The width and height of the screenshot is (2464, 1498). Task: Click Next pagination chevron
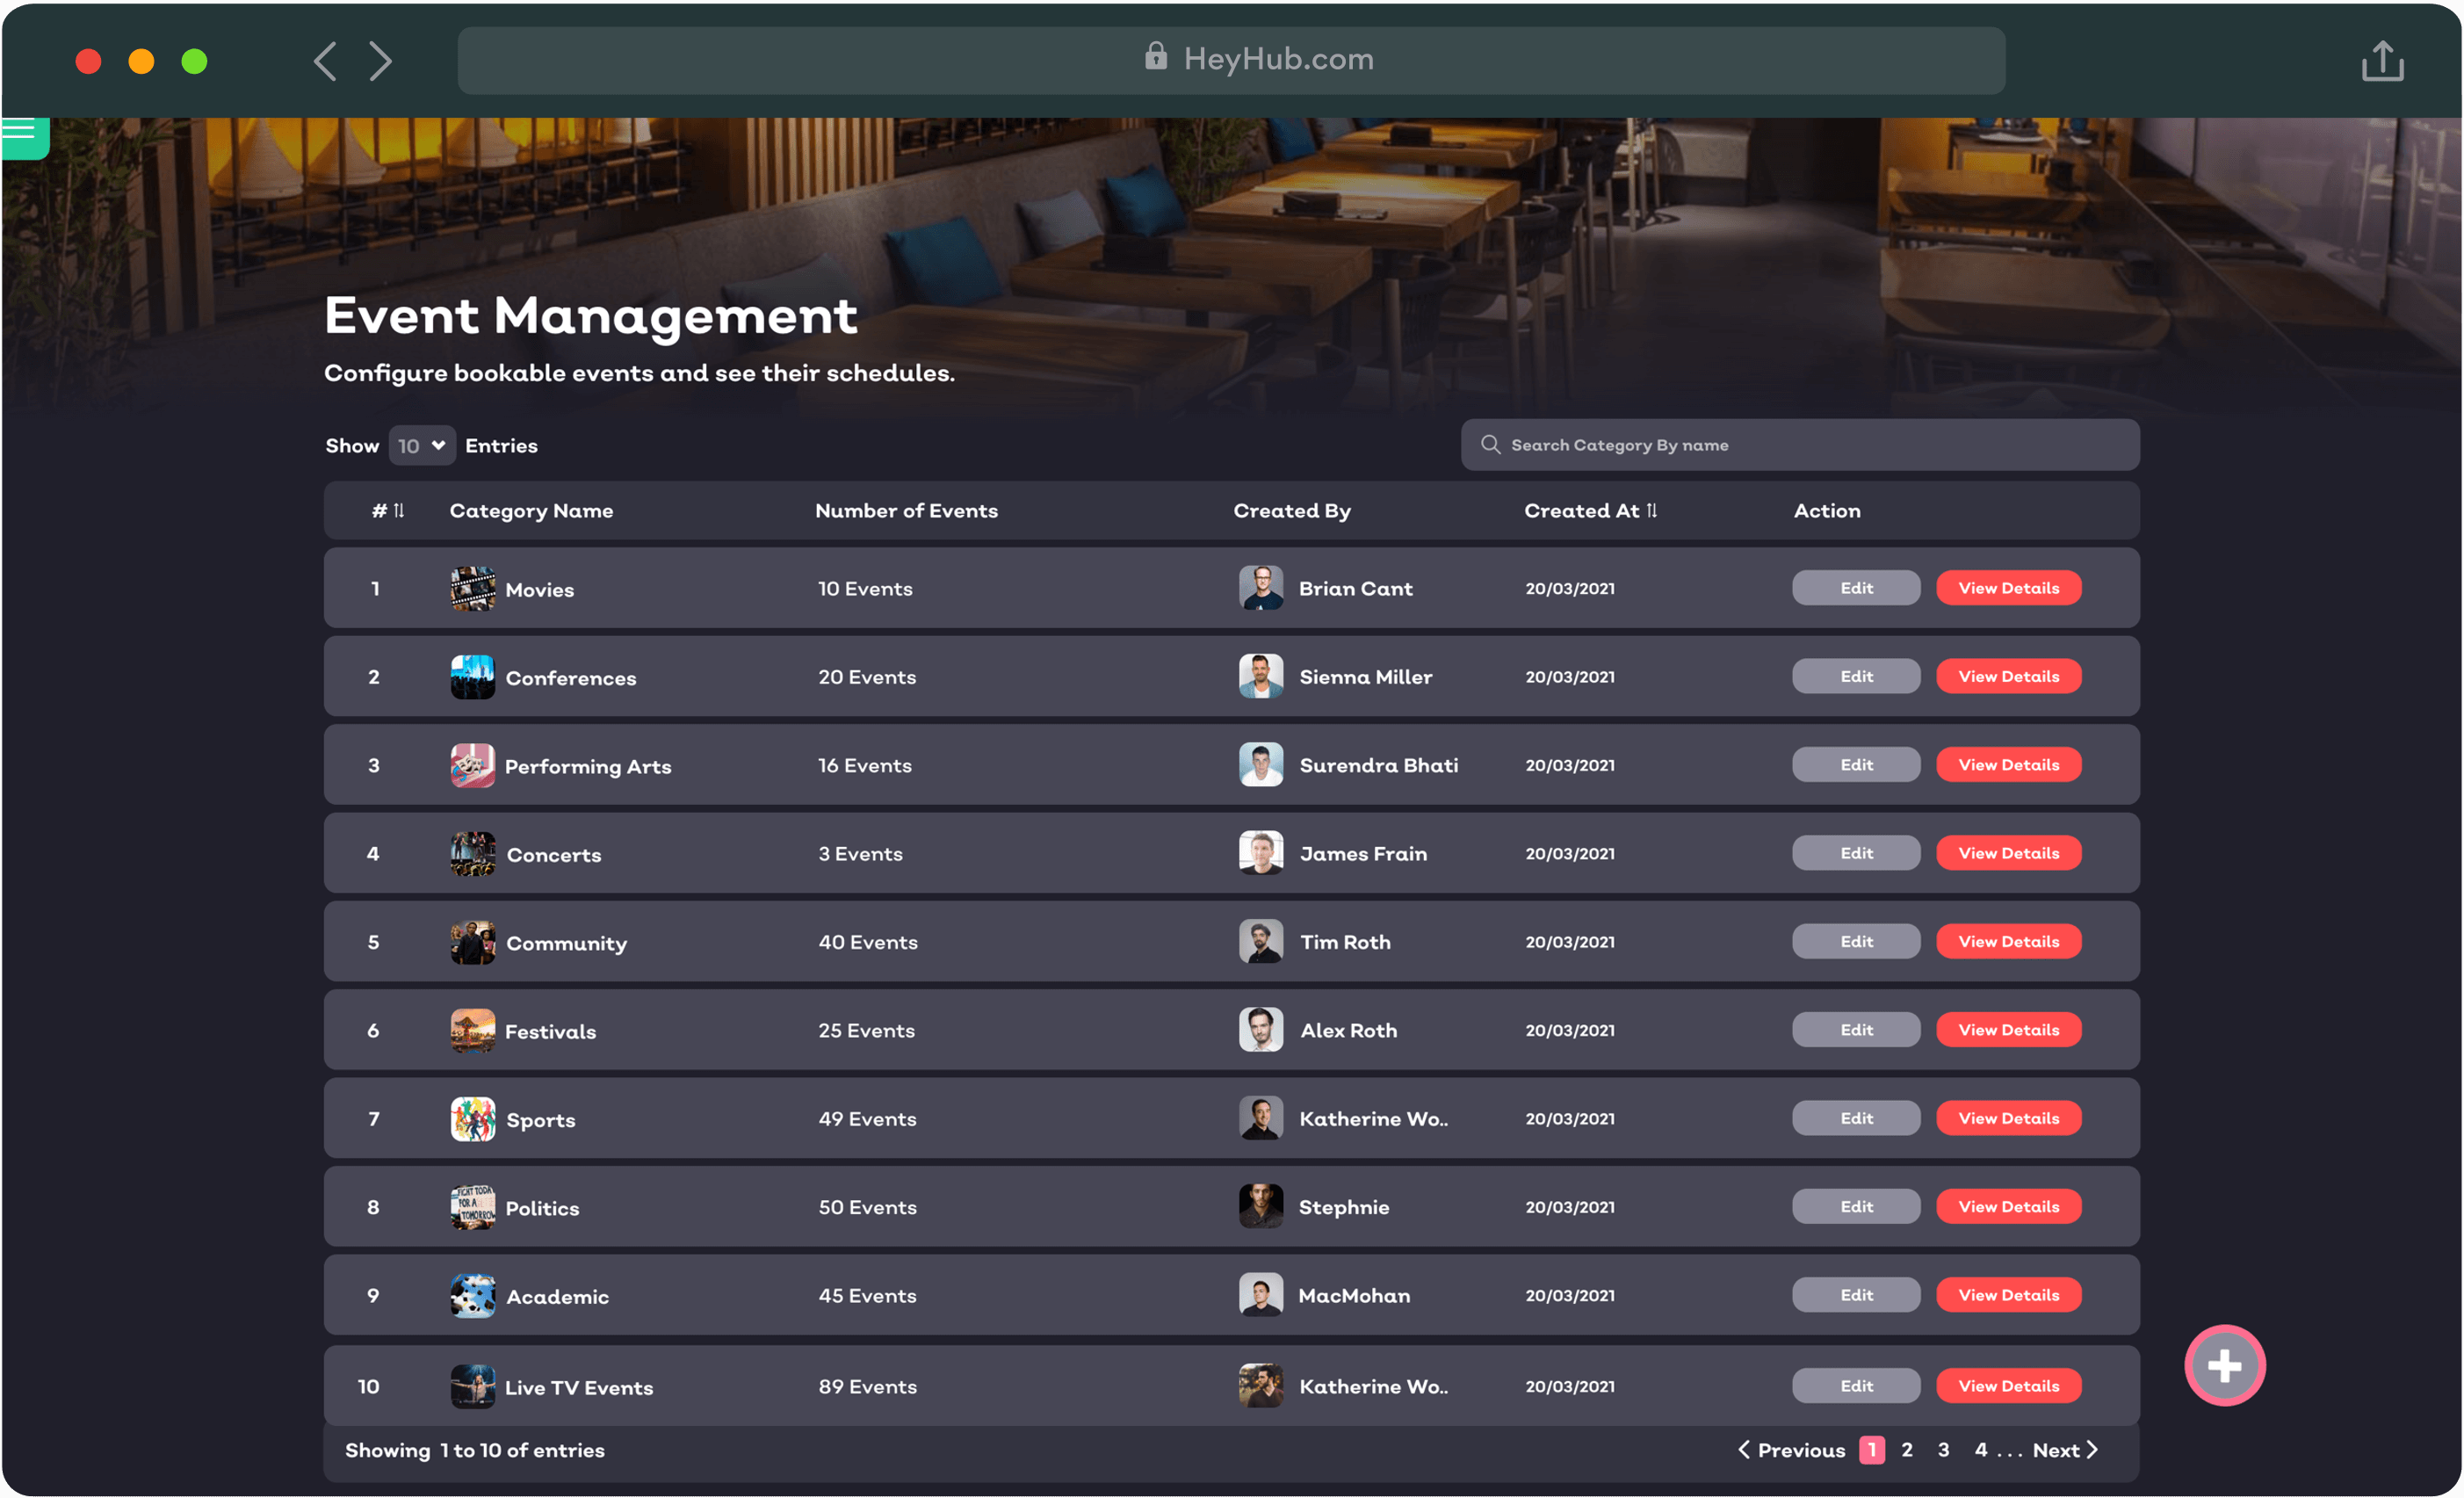(x=2091, y=1449)
